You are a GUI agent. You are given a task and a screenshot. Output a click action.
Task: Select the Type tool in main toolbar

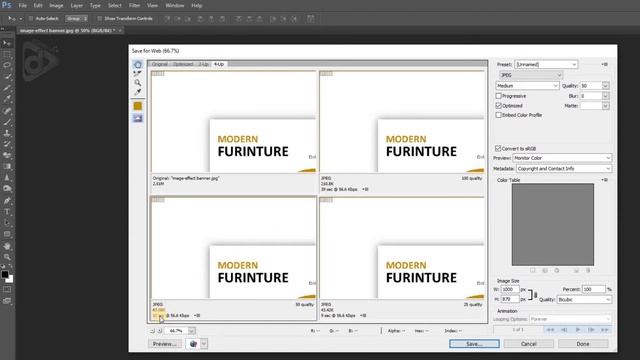[7, 212]
